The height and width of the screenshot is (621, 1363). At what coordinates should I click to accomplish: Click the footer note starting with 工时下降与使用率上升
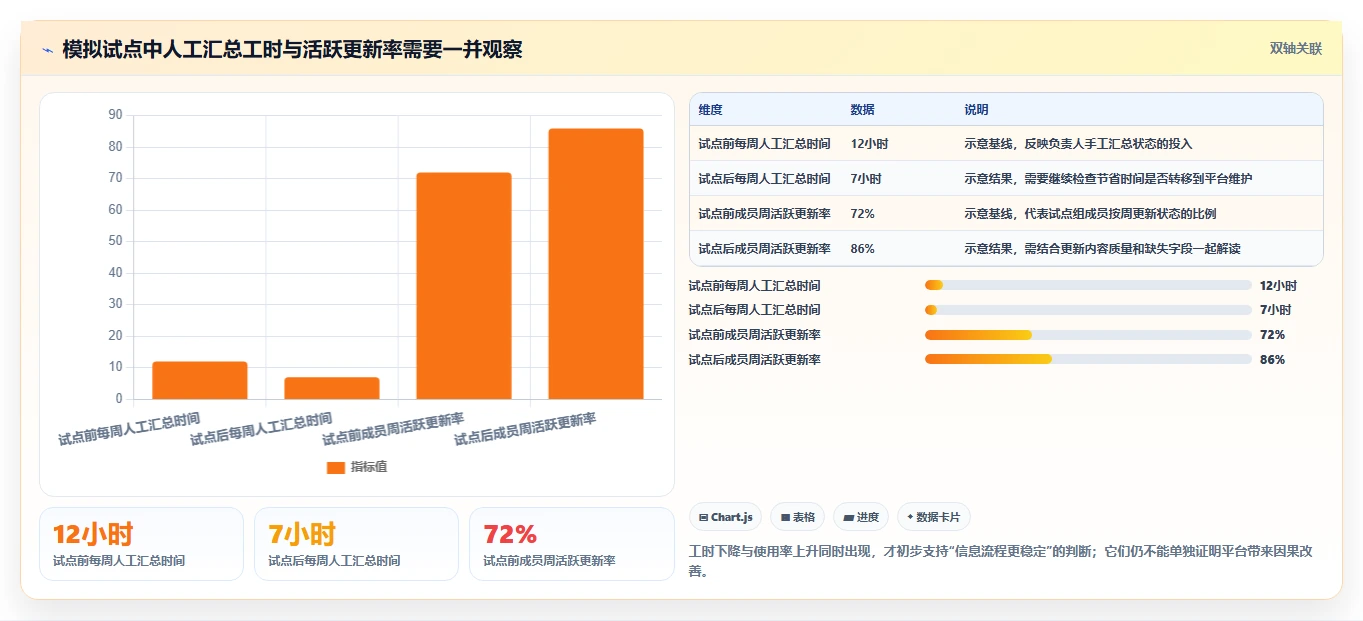(x=1001, y=561)
